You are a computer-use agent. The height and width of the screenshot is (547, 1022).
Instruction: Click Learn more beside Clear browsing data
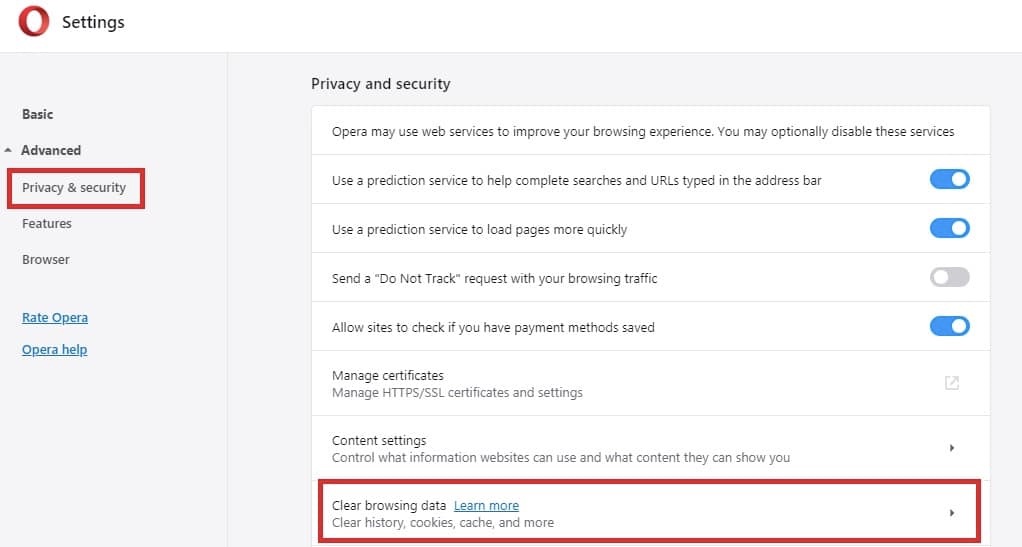coord(486,505)
